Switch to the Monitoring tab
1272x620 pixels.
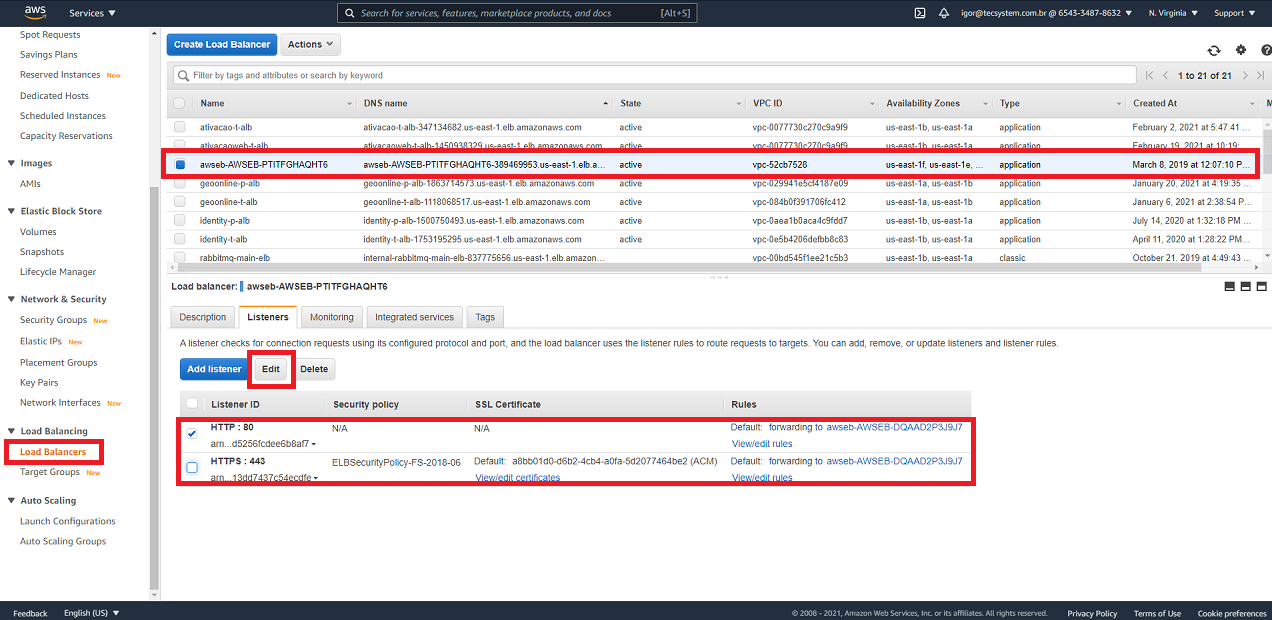(331, 317)
